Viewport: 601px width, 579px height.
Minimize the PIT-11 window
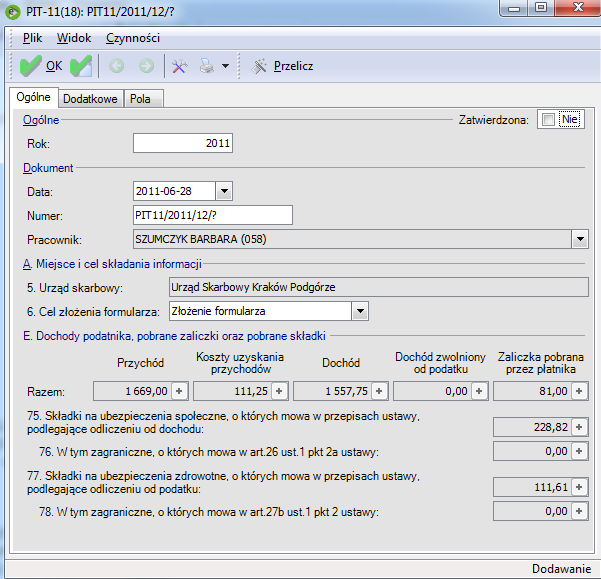pos(514,8)
